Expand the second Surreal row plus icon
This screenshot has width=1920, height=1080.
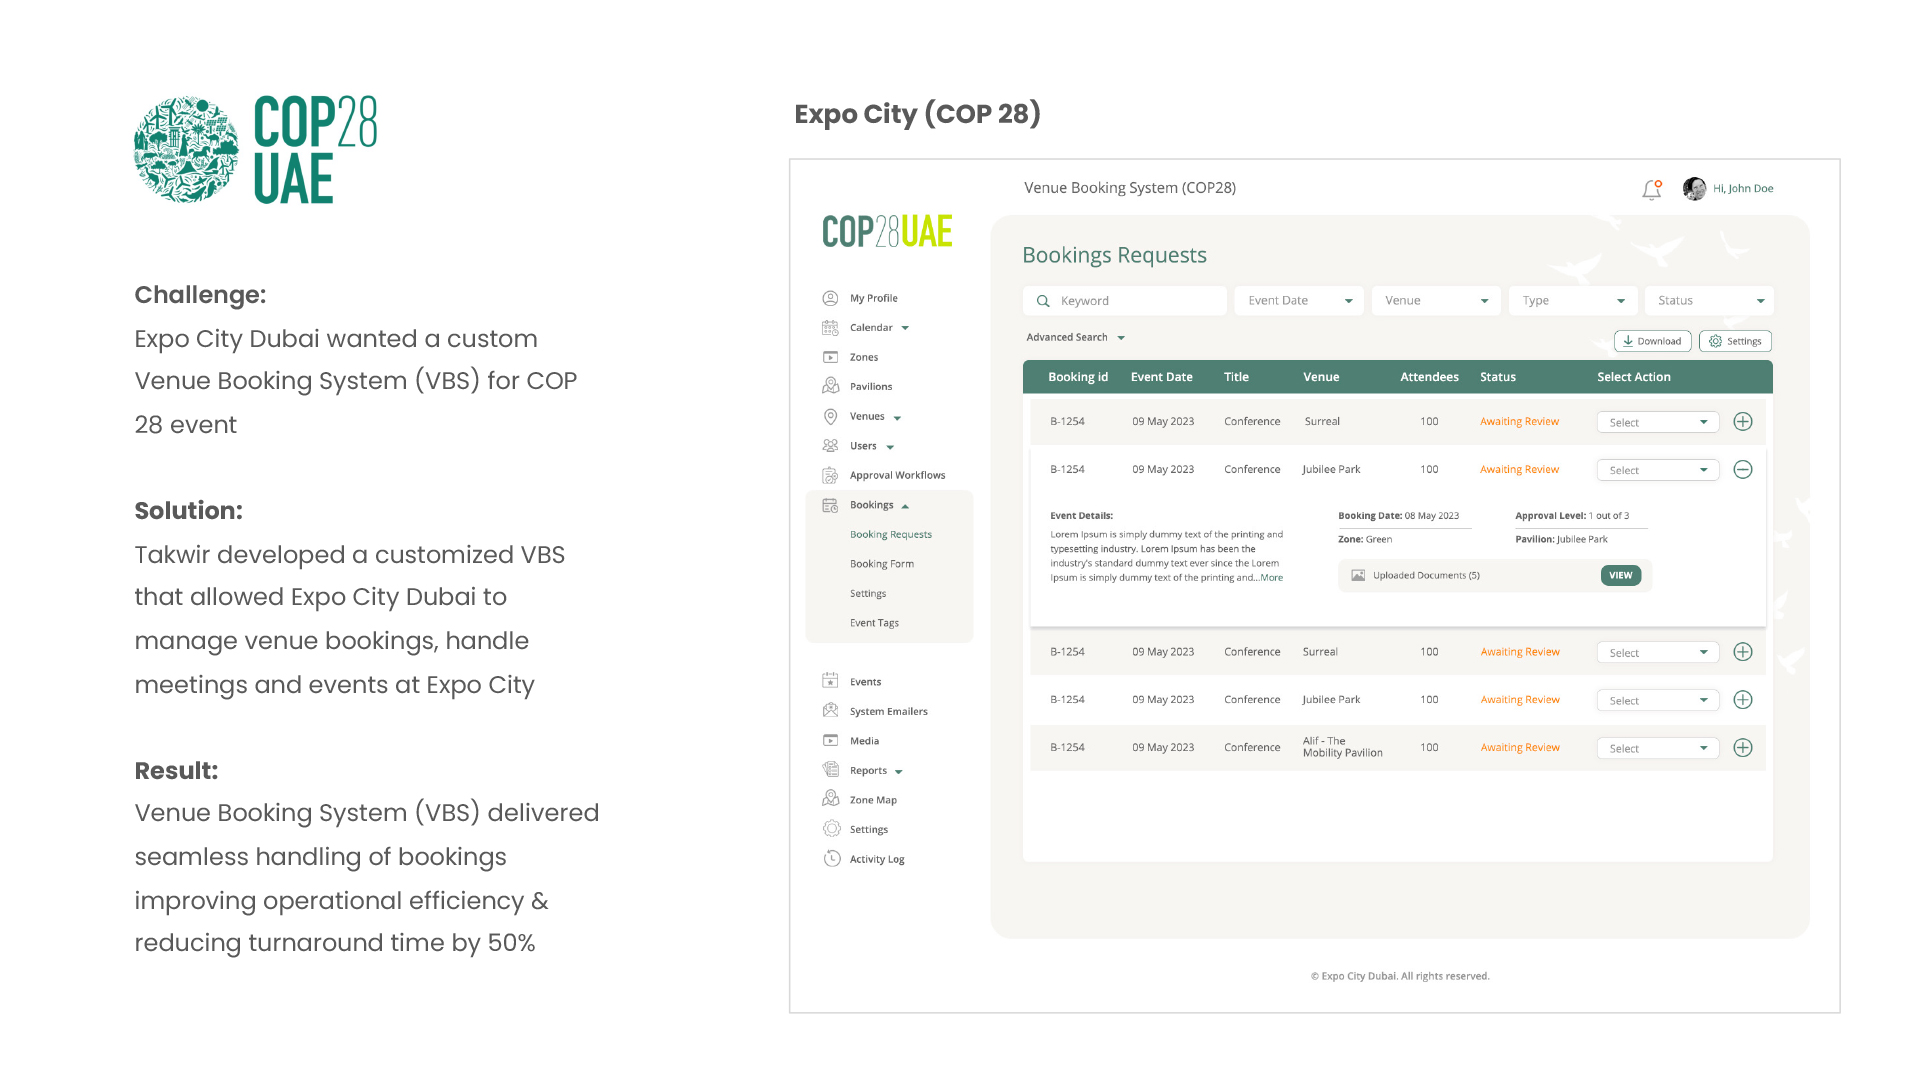click(x=1743, y=652)
